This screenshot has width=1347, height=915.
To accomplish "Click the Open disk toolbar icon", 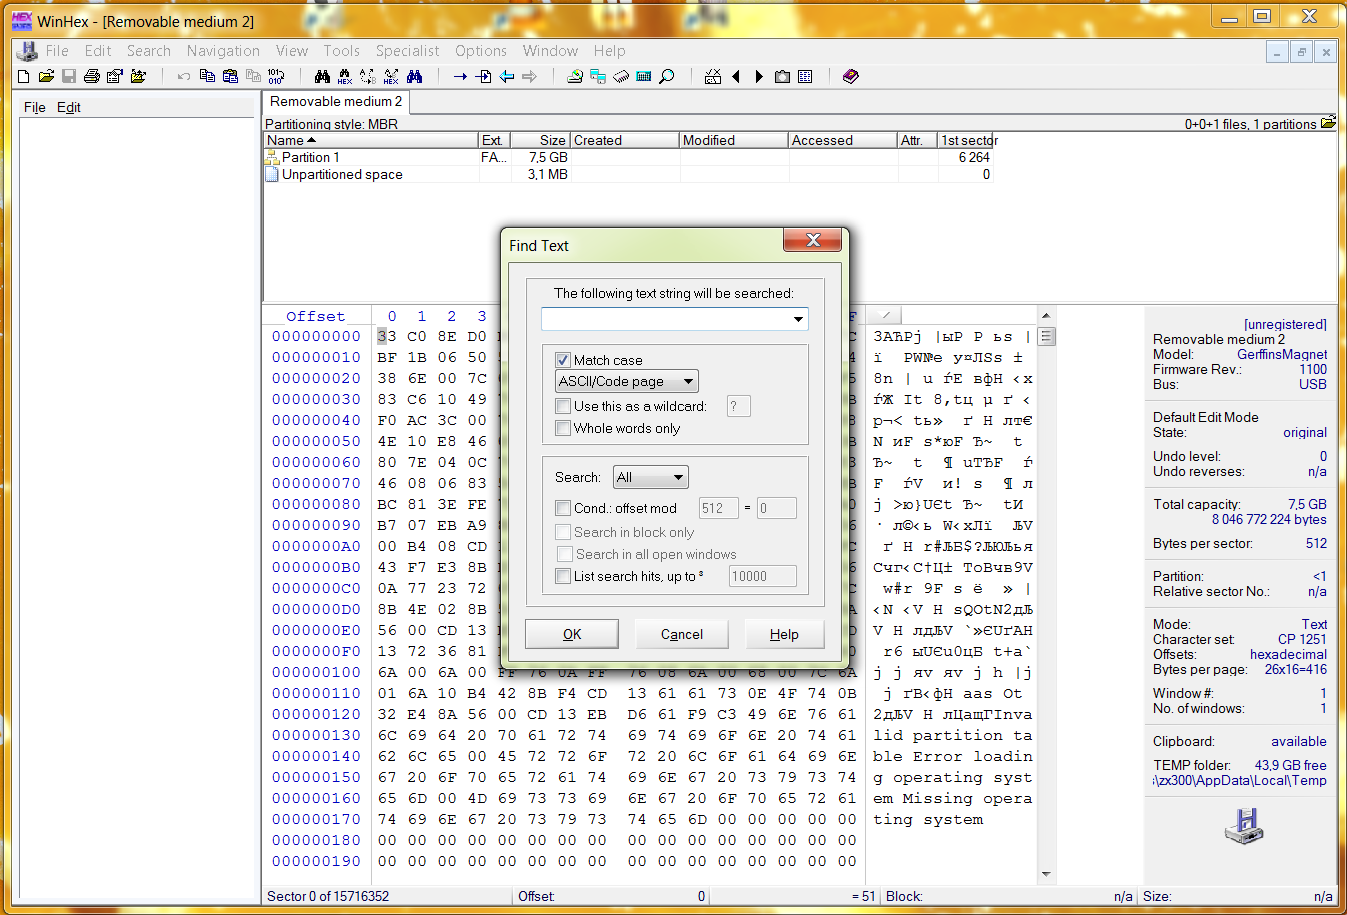I will click(575, 76).
